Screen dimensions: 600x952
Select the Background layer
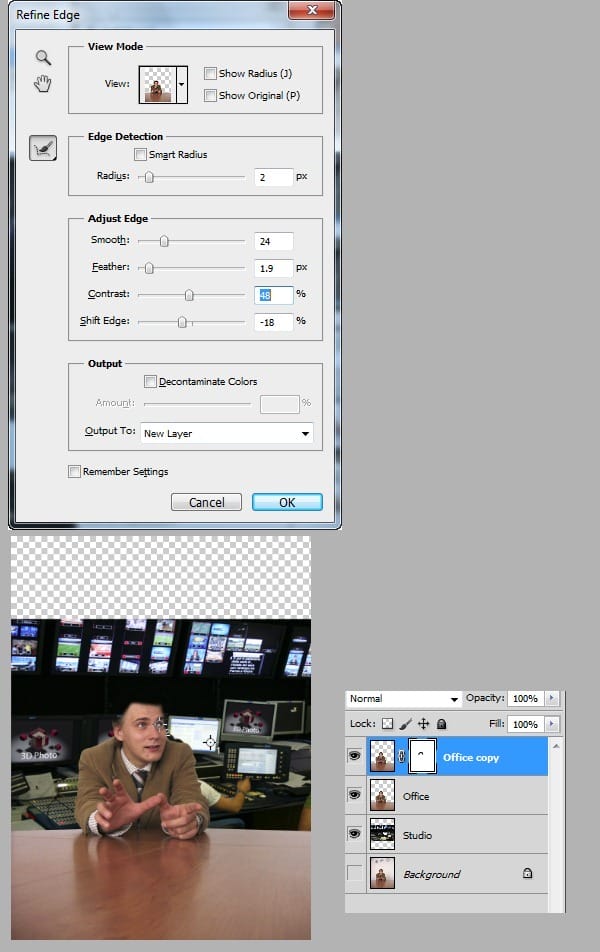tap(460, 874)
